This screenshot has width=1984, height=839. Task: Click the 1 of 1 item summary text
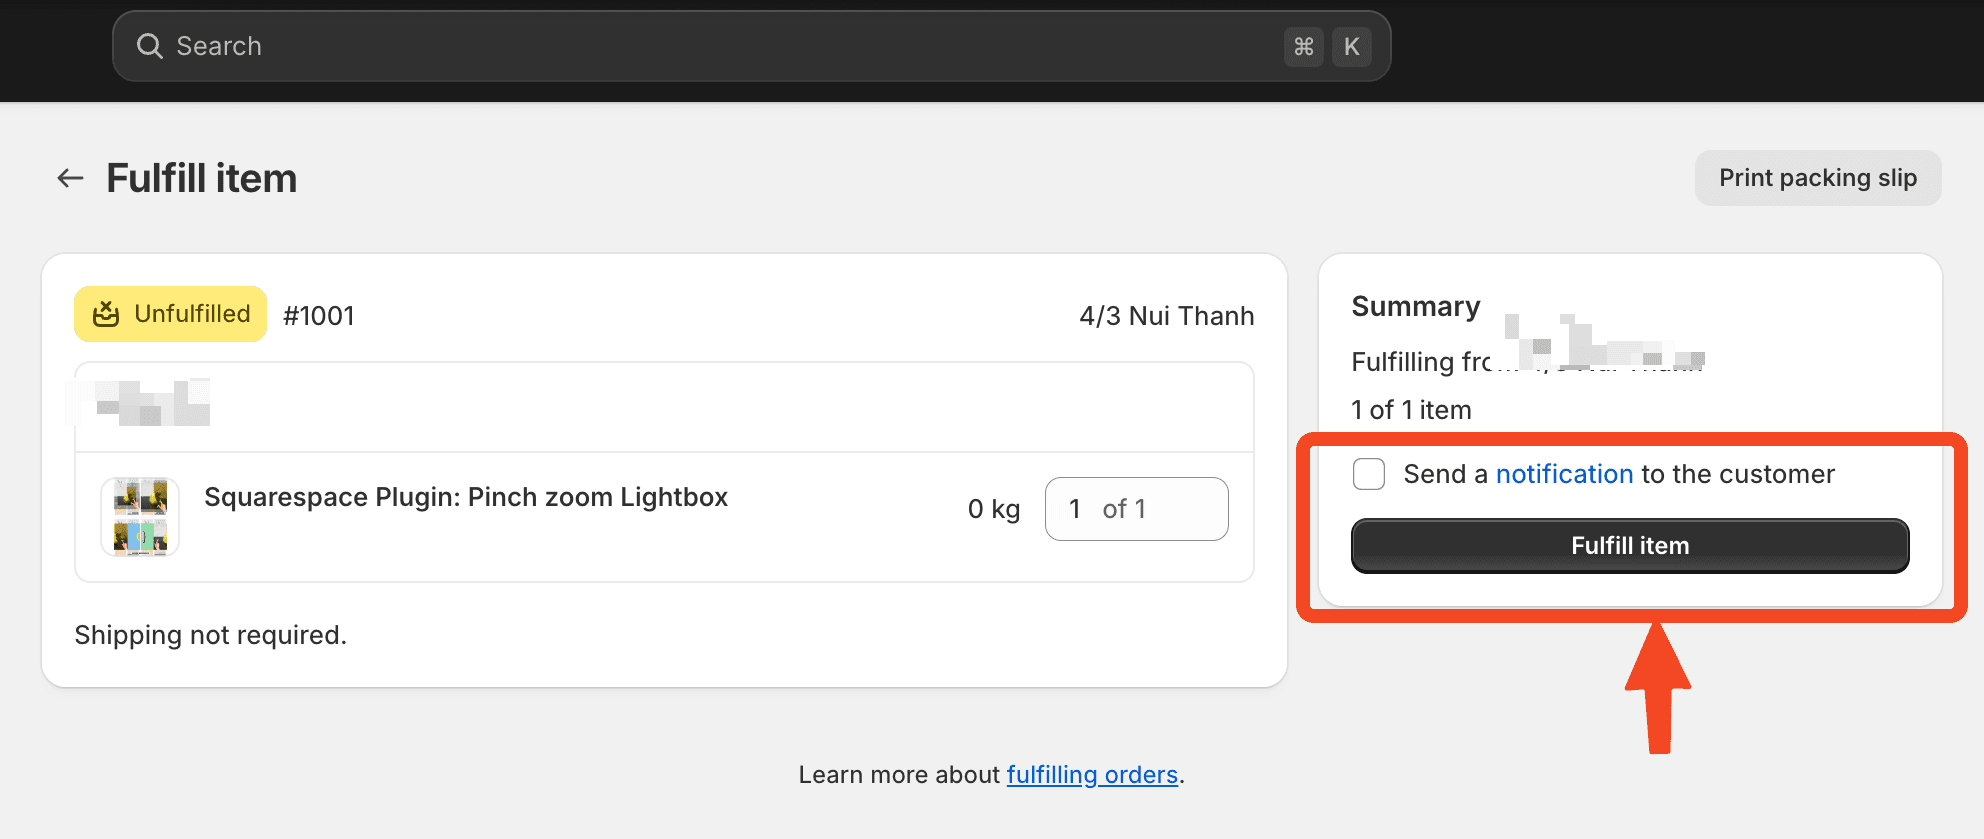[x=1411, y=410]
